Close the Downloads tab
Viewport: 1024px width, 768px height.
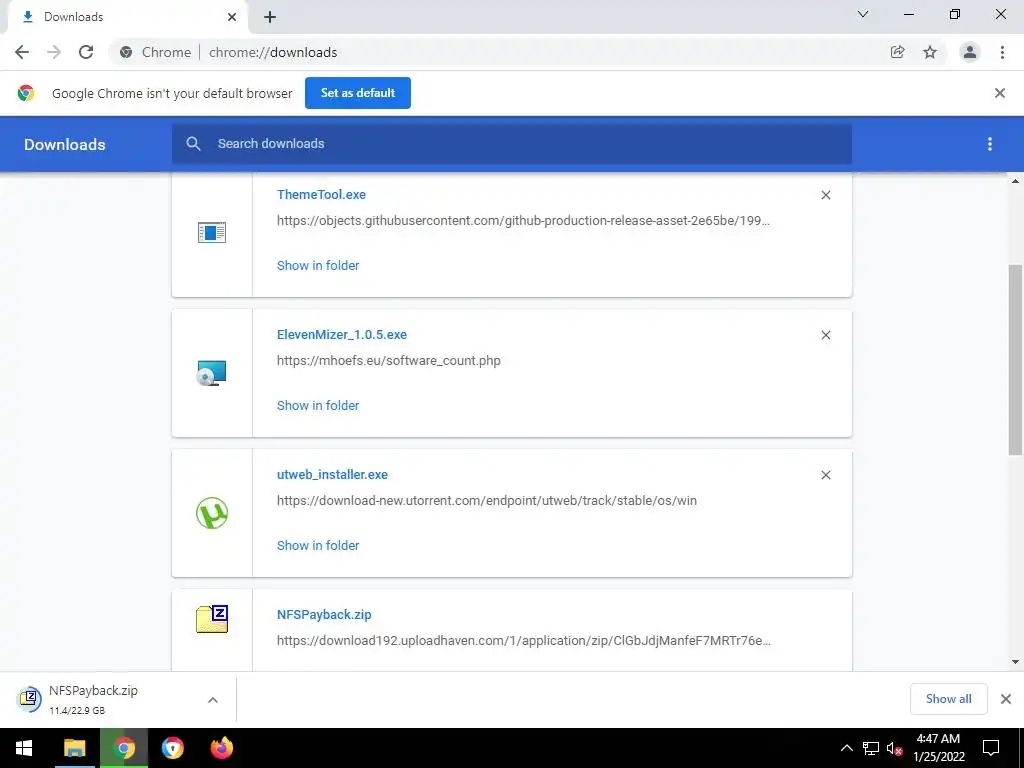(232, 17)
